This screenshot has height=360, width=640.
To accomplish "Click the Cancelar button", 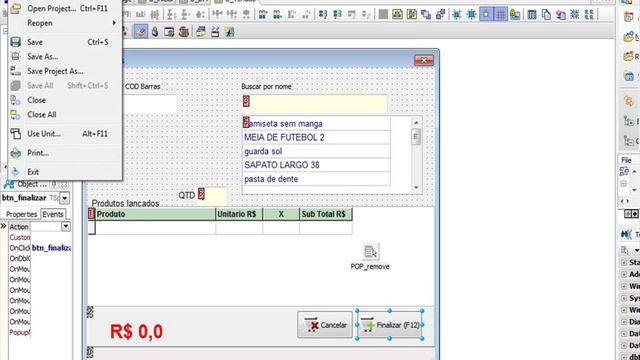I will [325, 325].
